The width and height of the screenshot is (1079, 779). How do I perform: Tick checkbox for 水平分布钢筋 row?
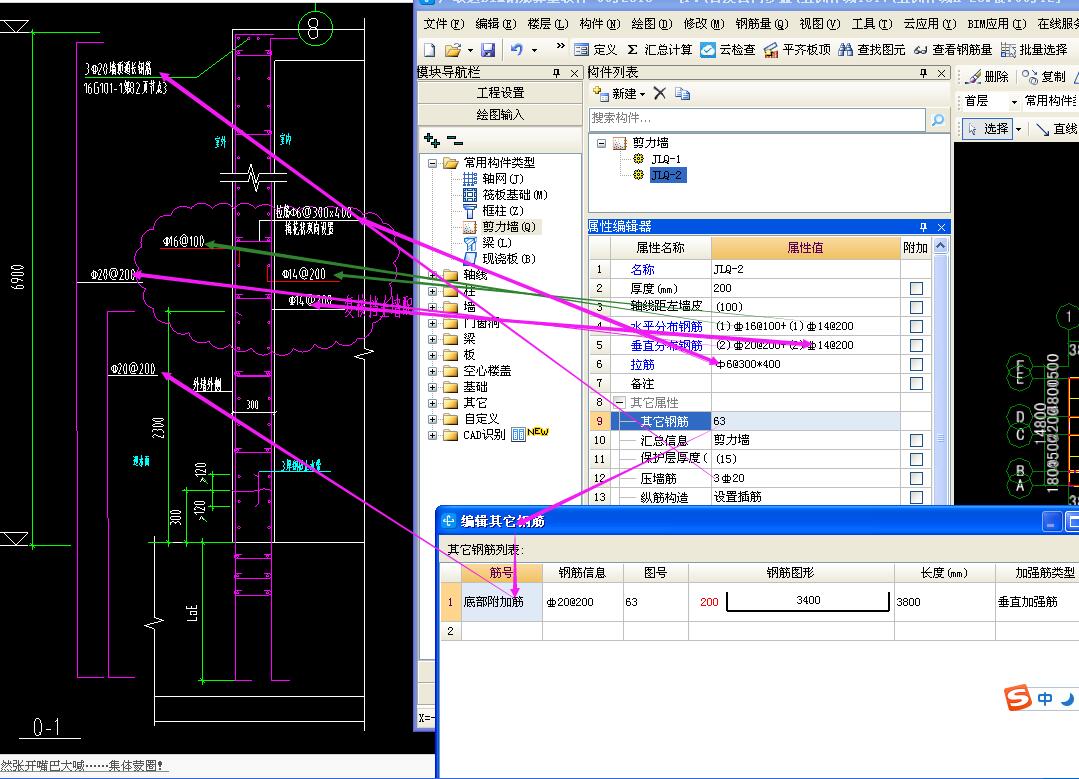(916, 326)
